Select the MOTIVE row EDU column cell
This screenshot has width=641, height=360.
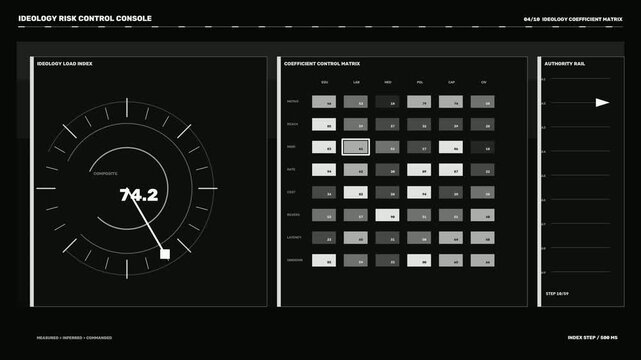point(324,102)
